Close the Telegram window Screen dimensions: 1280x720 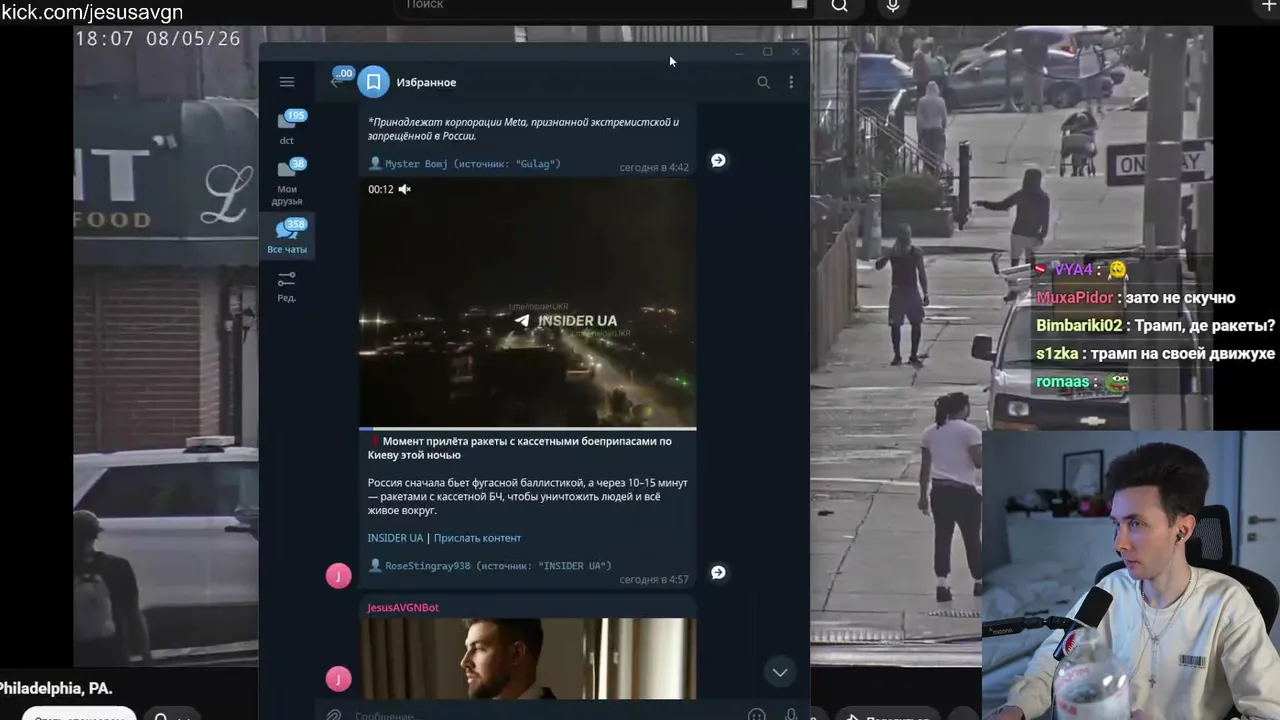coord(796,52)
